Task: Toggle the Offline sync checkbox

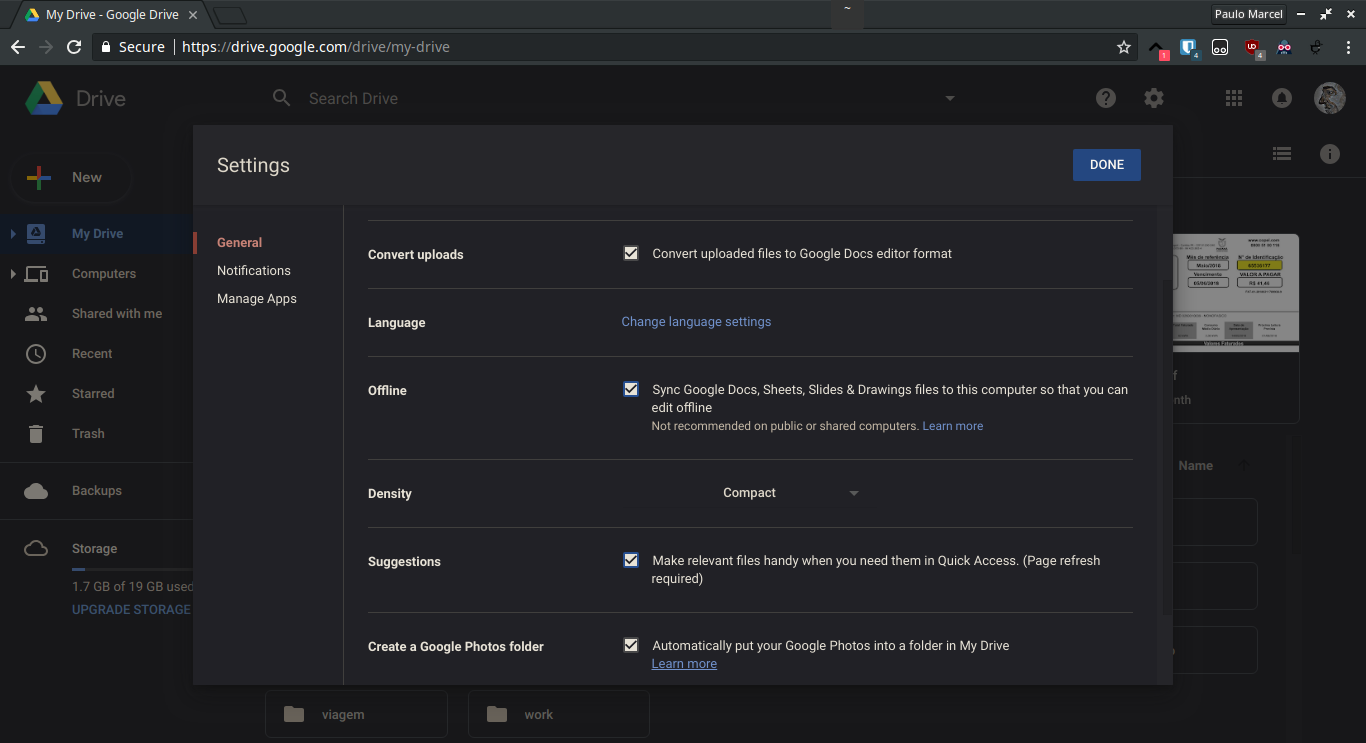Action: (631, 389)
